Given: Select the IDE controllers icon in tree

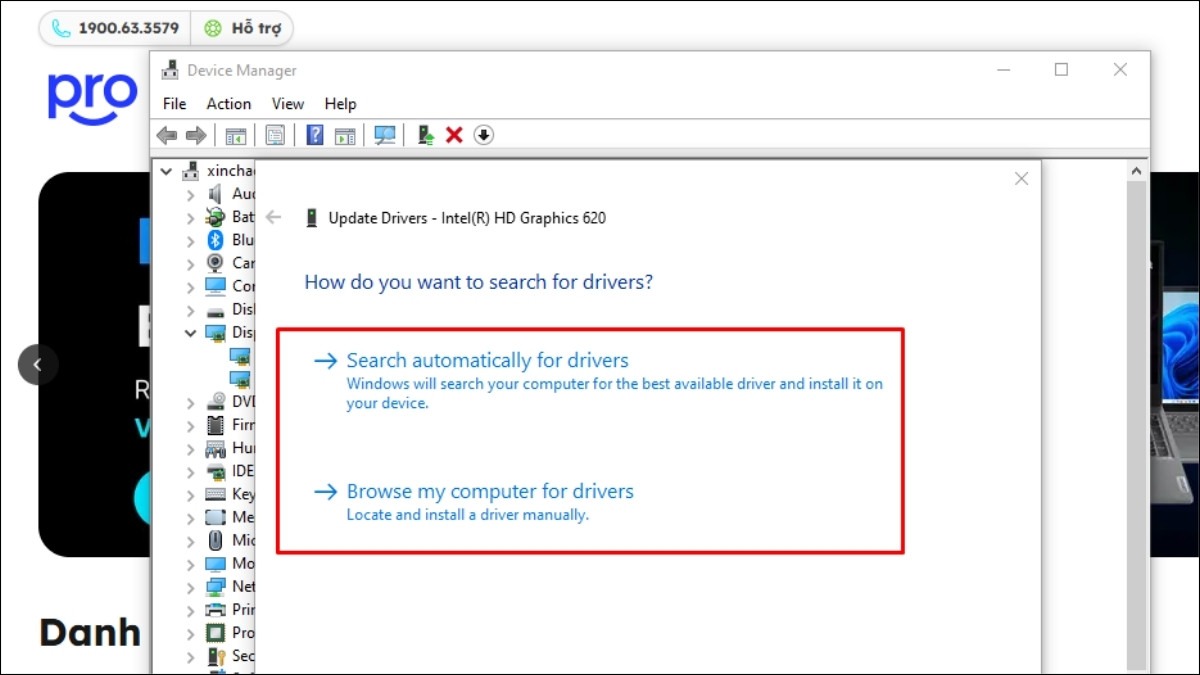Looking at the screenshot, I should pos(215,471).
